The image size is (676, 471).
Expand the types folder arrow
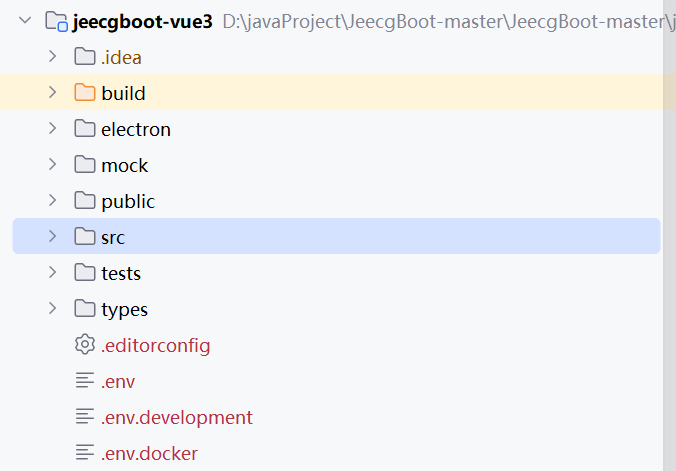click(x=53, y=308)
